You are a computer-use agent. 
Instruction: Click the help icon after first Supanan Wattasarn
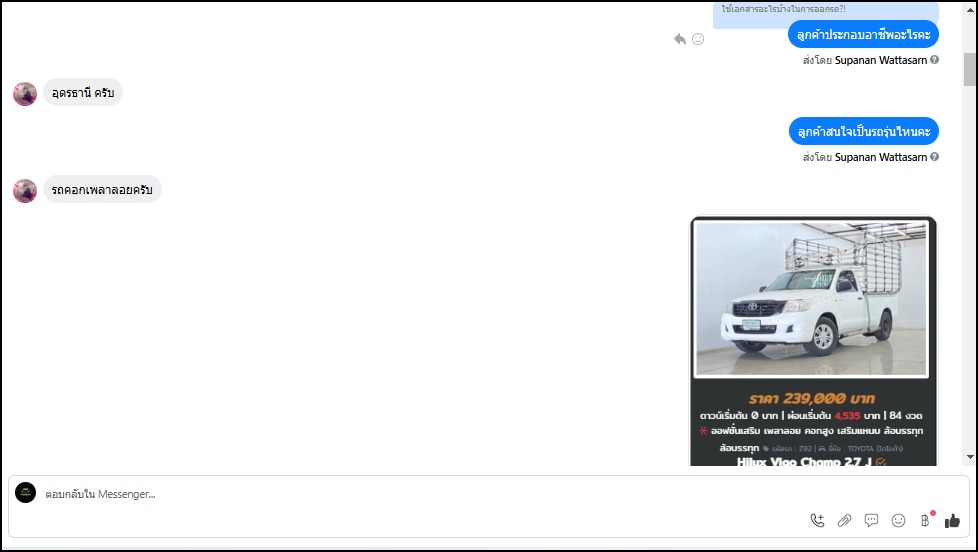934,60
